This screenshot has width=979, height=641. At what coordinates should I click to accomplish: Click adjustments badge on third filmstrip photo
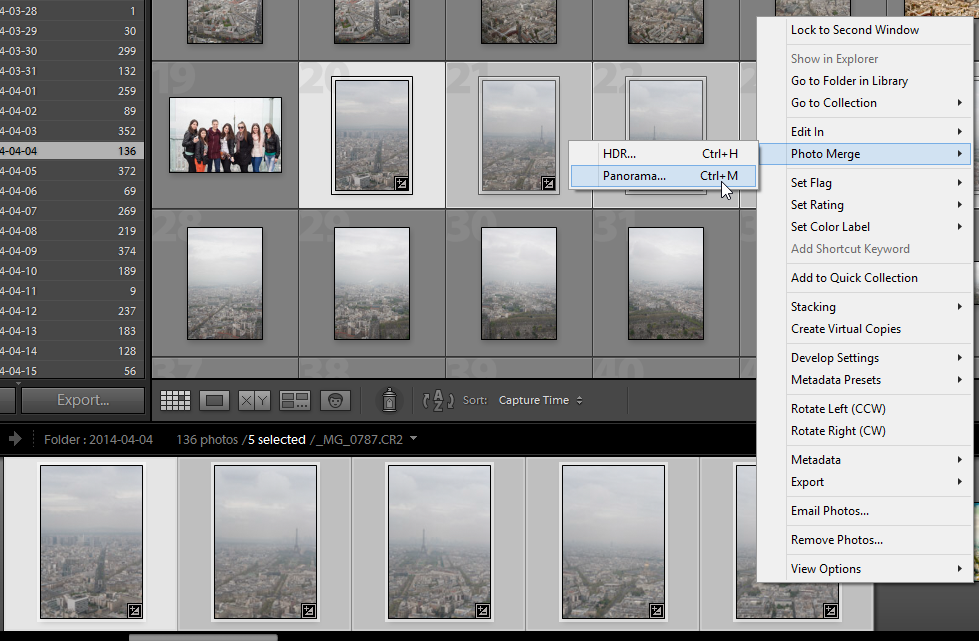(482, 610)
